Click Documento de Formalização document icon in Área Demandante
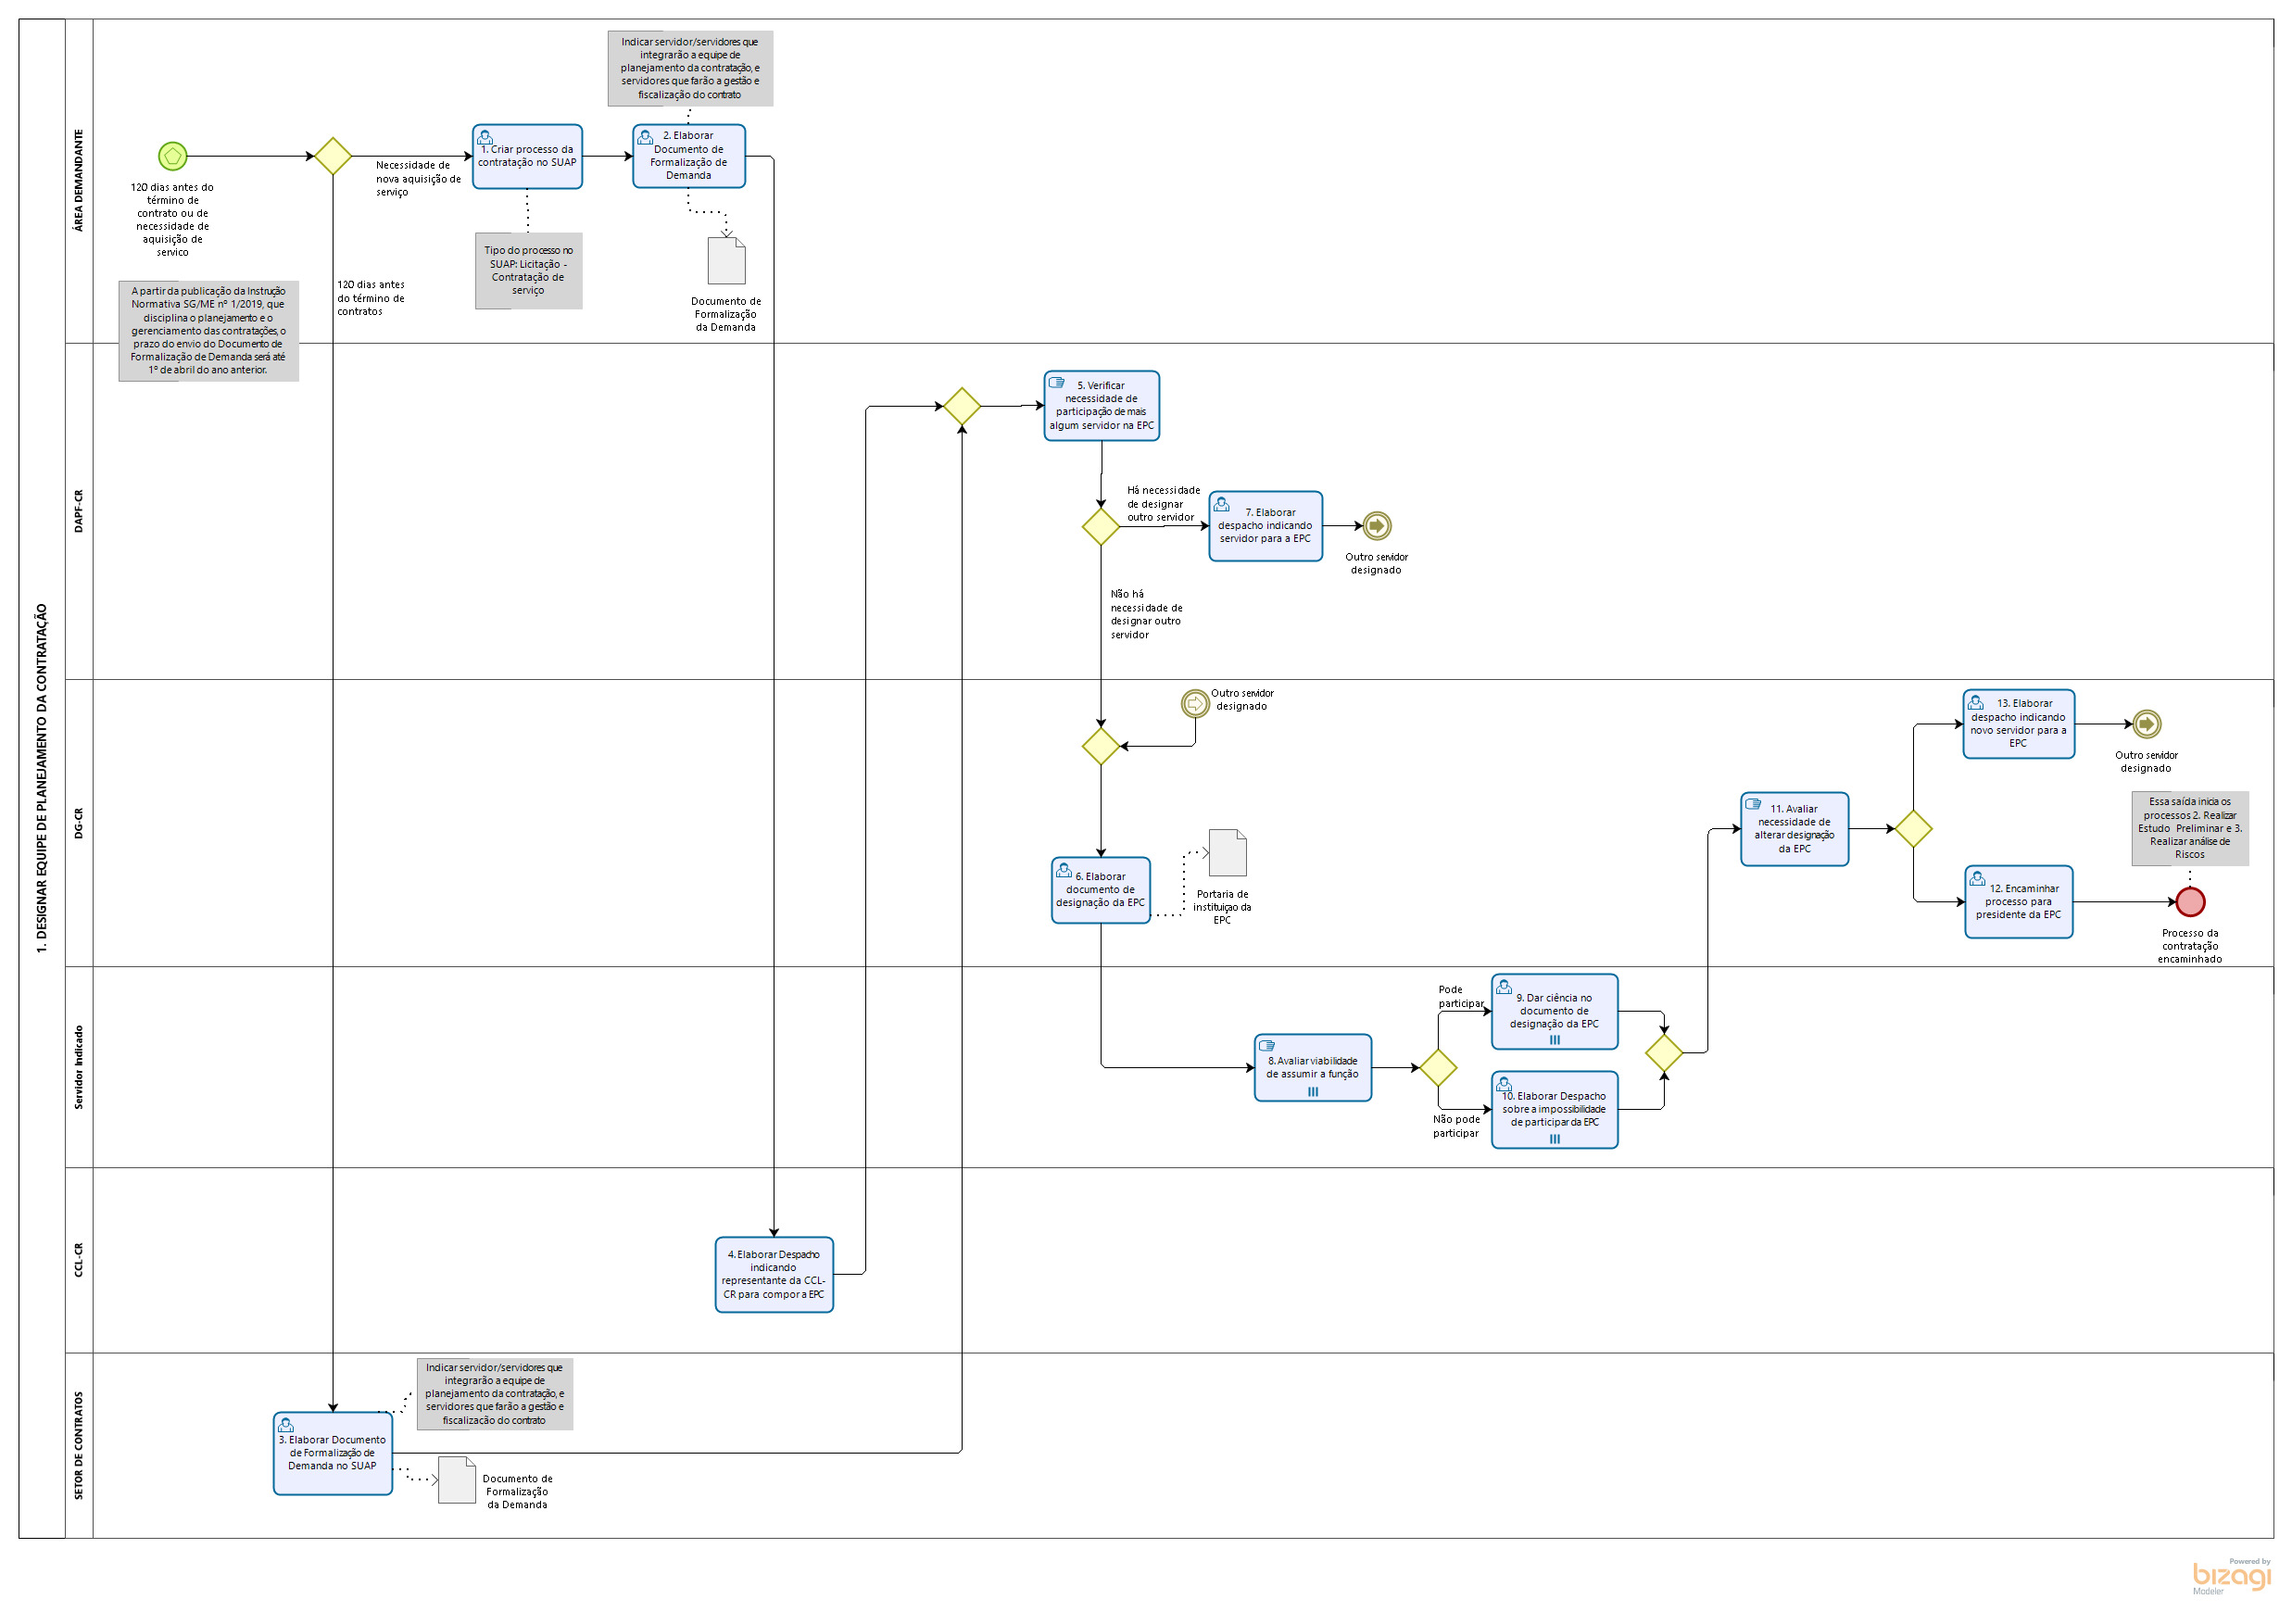This screenshot has height=1624, width=2292. click(x=726, y=261)
